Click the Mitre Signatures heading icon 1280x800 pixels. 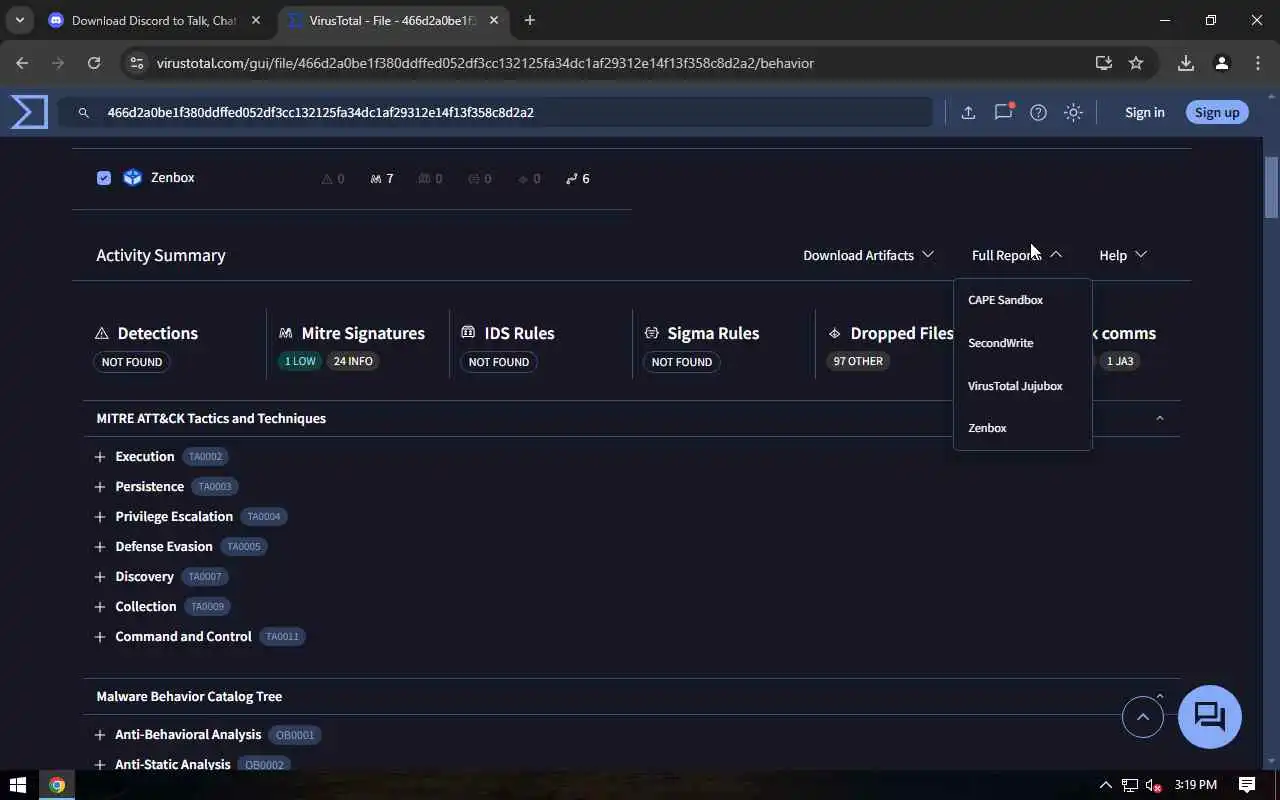[x=286, y=333]
